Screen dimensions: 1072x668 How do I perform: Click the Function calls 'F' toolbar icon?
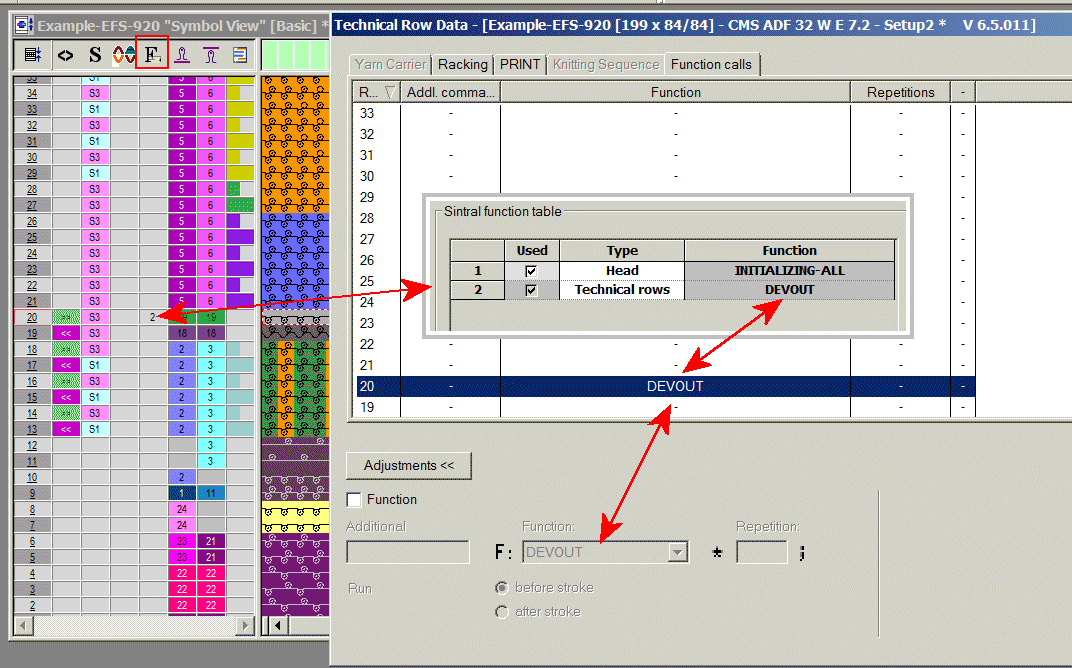(x=152, y=55)
